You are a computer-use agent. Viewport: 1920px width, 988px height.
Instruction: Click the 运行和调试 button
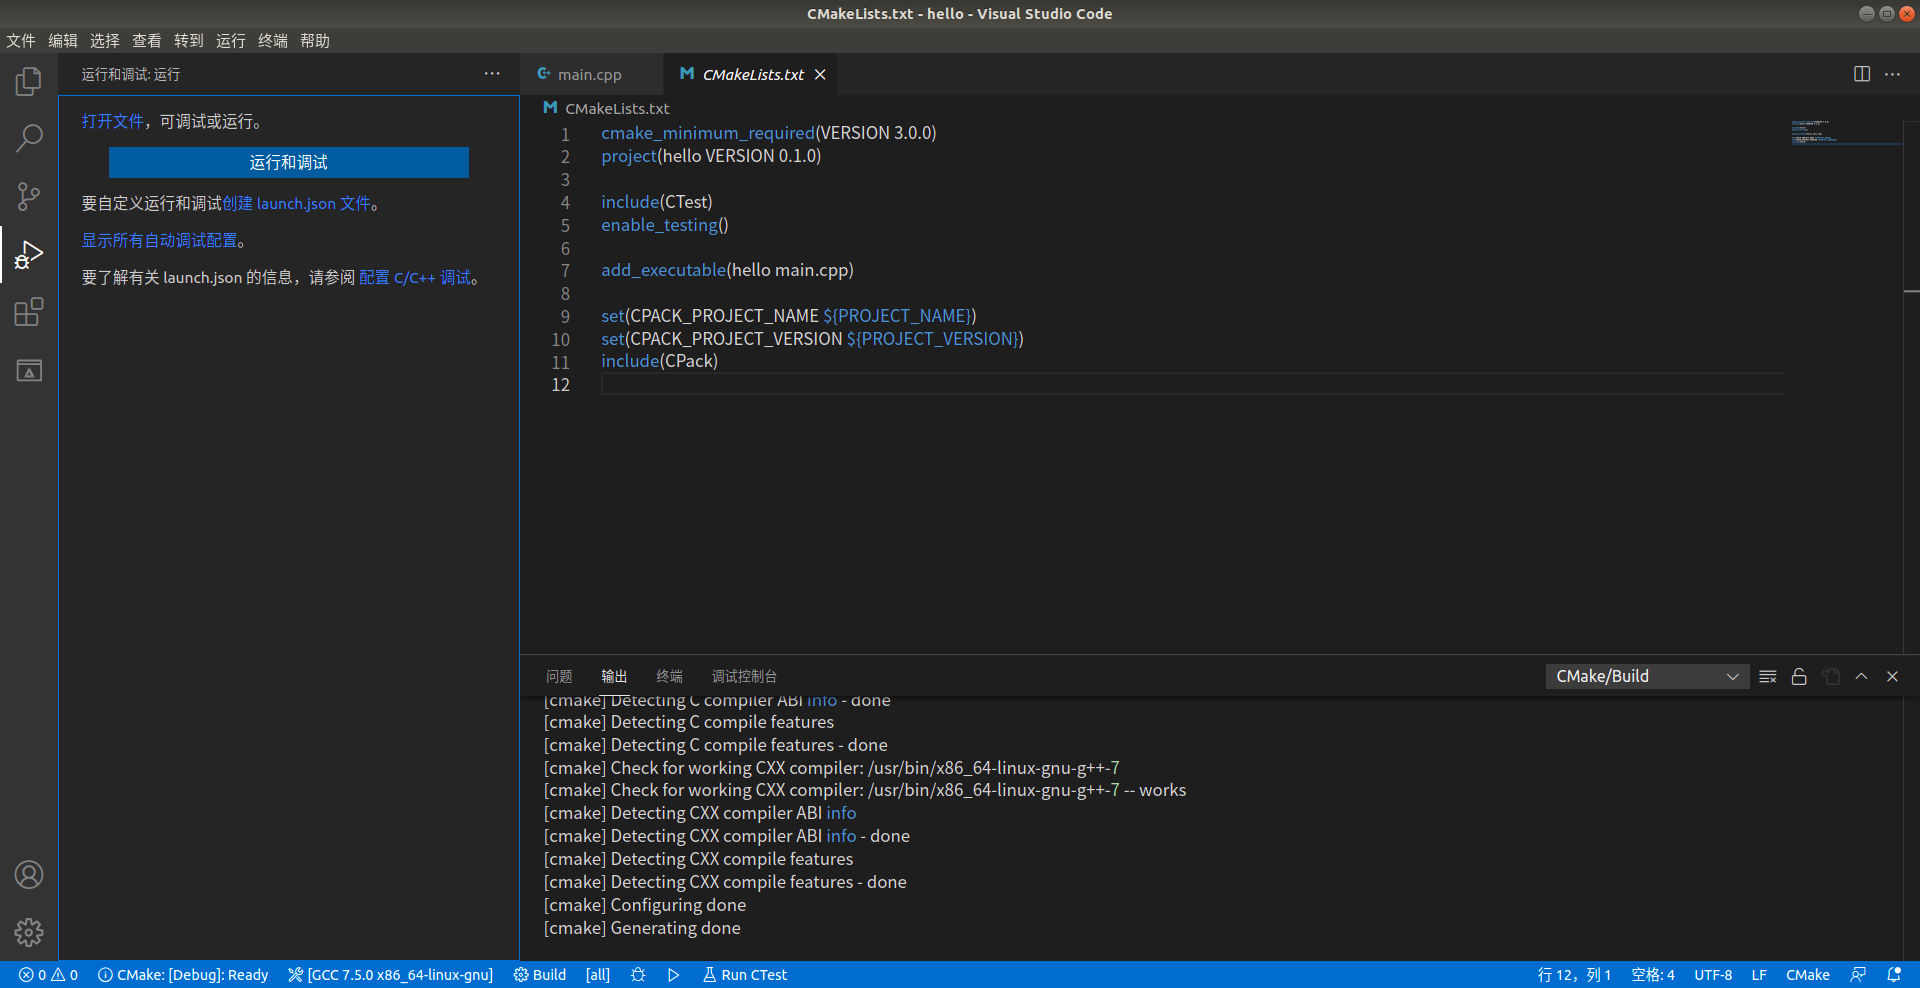pos(289,163)
